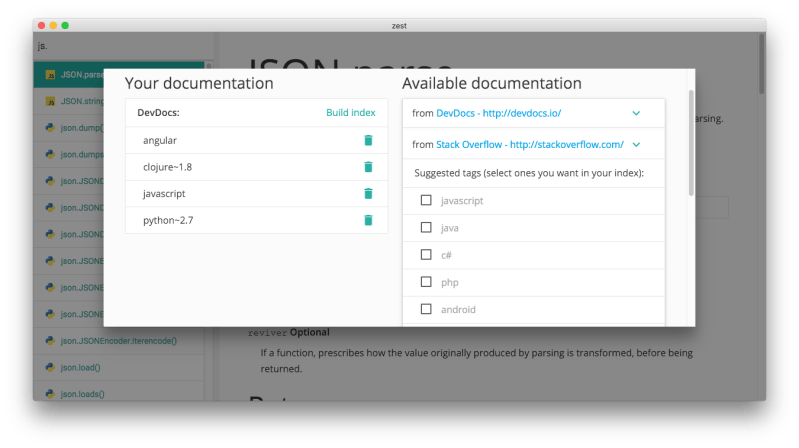
Task: Open the DevDocs http://devdocs.io/ link
Action: 498,113
